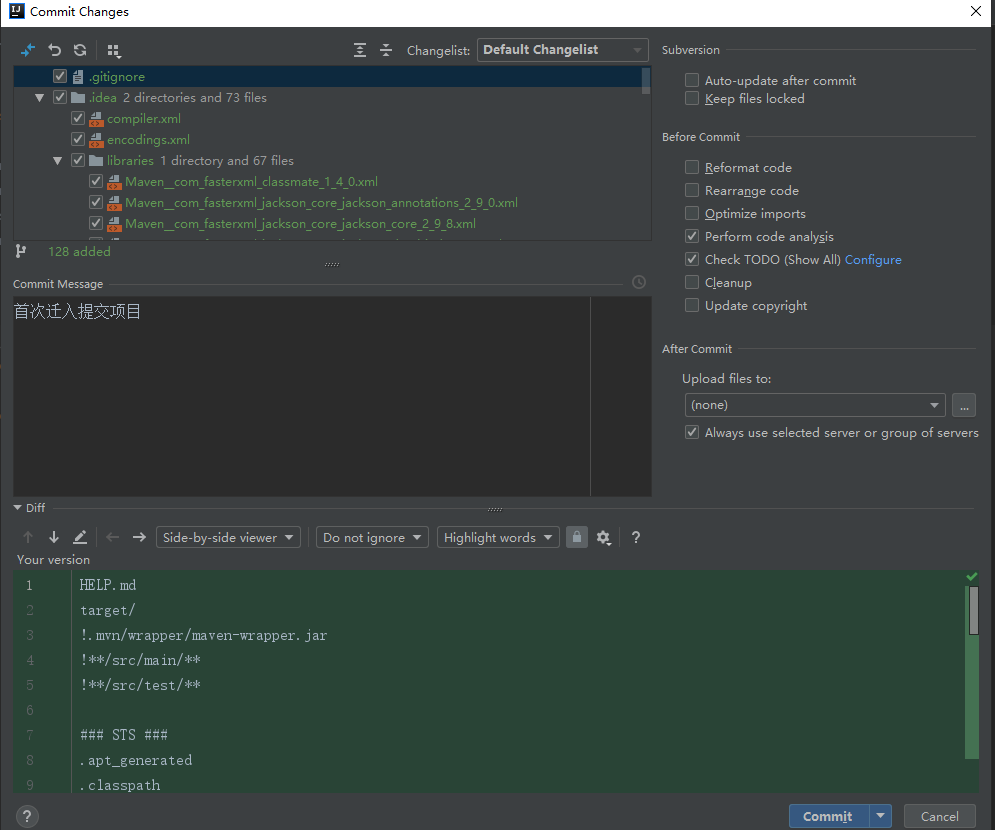This screenshot has height=830, width=995.
Task: Open the Upload files to dropdown
Action: click(x=815, y=405)
